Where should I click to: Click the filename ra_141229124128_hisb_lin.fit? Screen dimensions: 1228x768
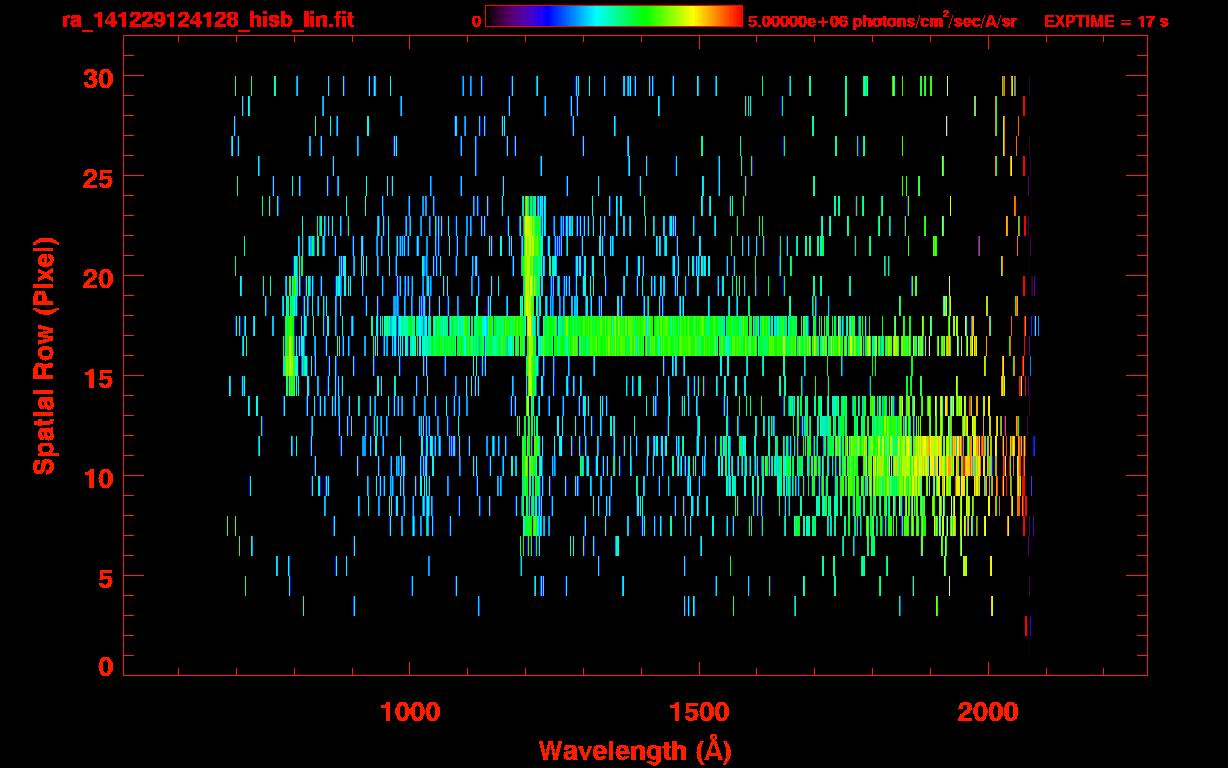[206, 20]
